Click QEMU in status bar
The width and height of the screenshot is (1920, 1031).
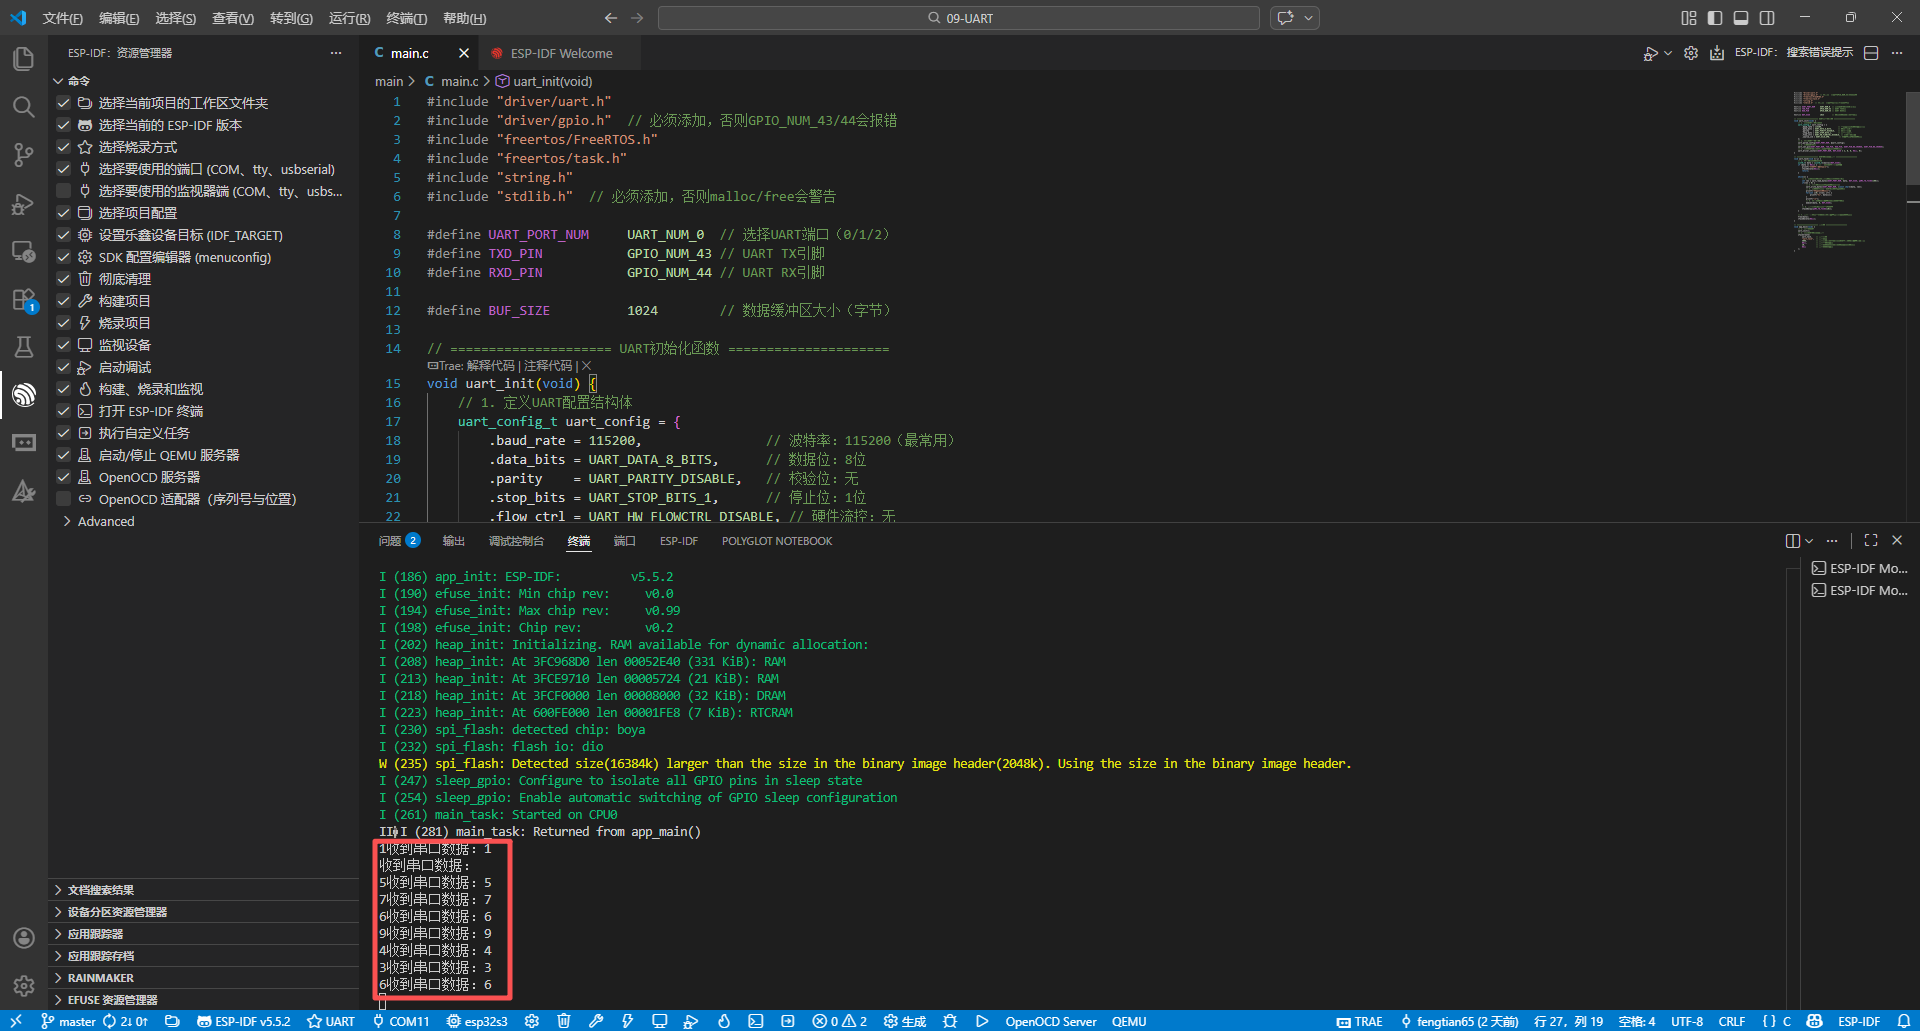(x=1129, y=1021)
